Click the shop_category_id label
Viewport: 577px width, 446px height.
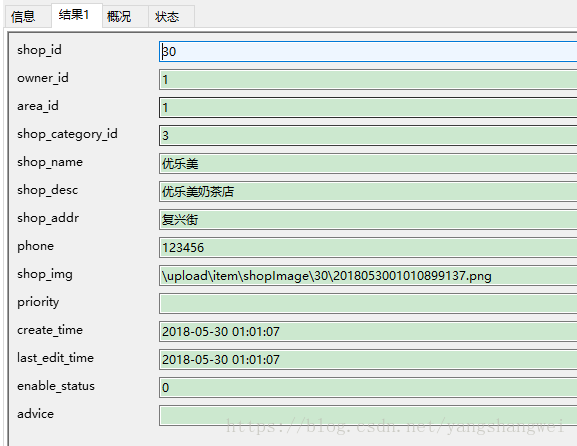click(67, 134)
